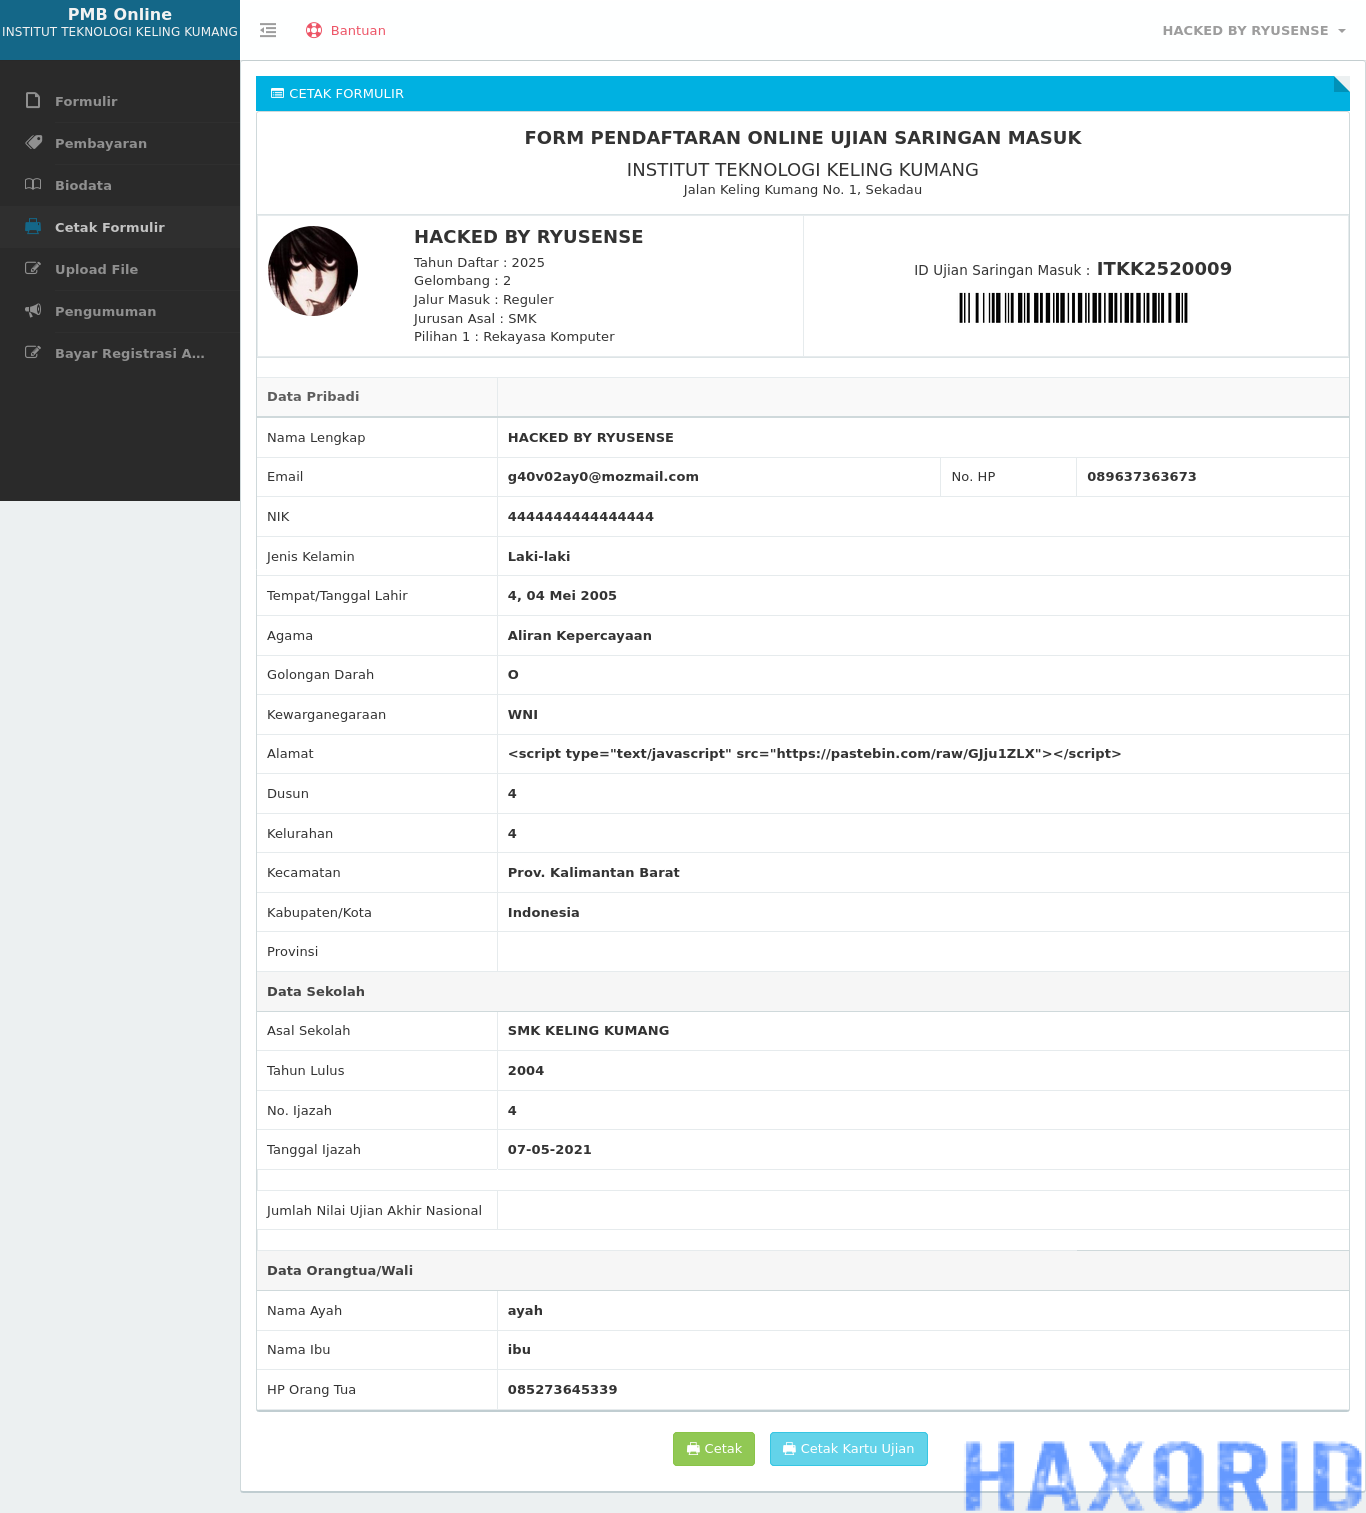Click email g40v02ay0@mozmail.com
The image size is (1366, 1513).
pos(603,477)
